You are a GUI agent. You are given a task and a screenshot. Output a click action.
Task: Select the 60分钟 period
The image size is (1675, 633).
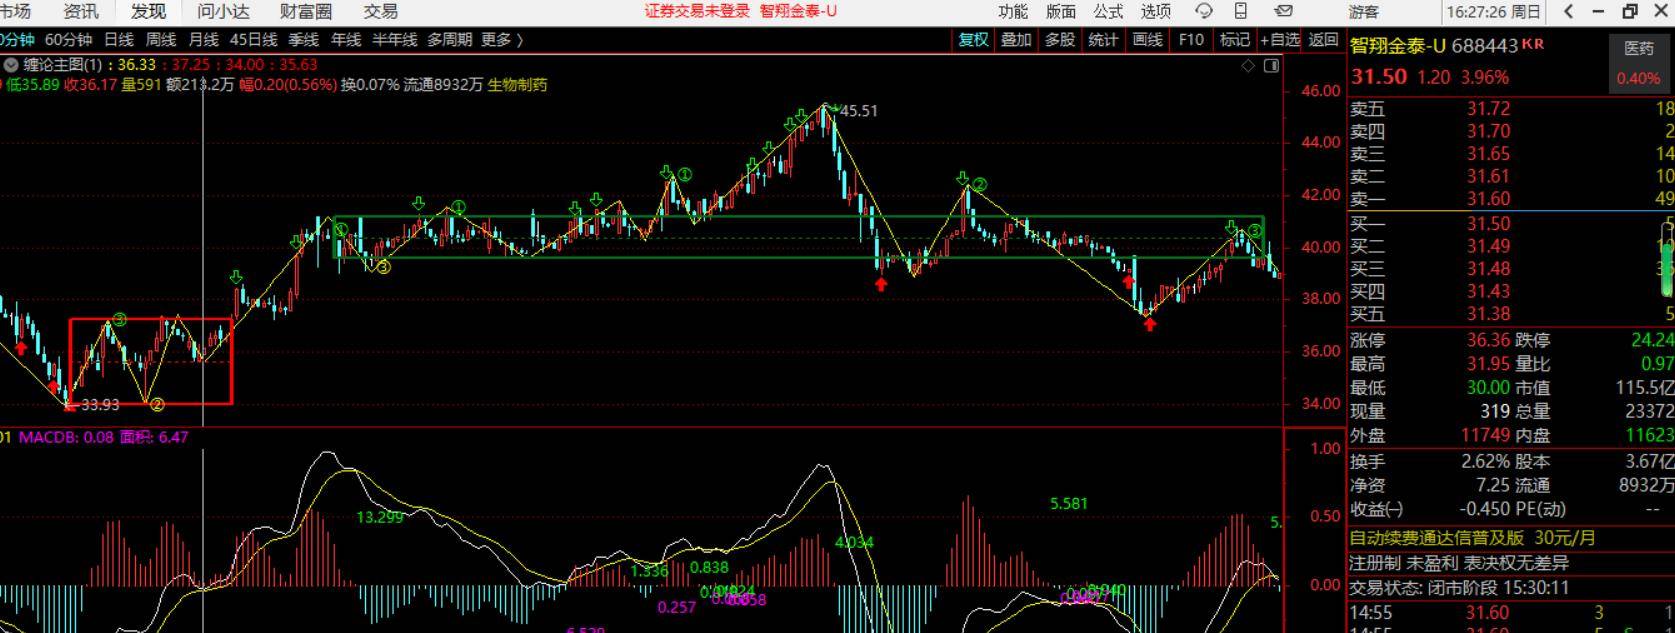69,40
